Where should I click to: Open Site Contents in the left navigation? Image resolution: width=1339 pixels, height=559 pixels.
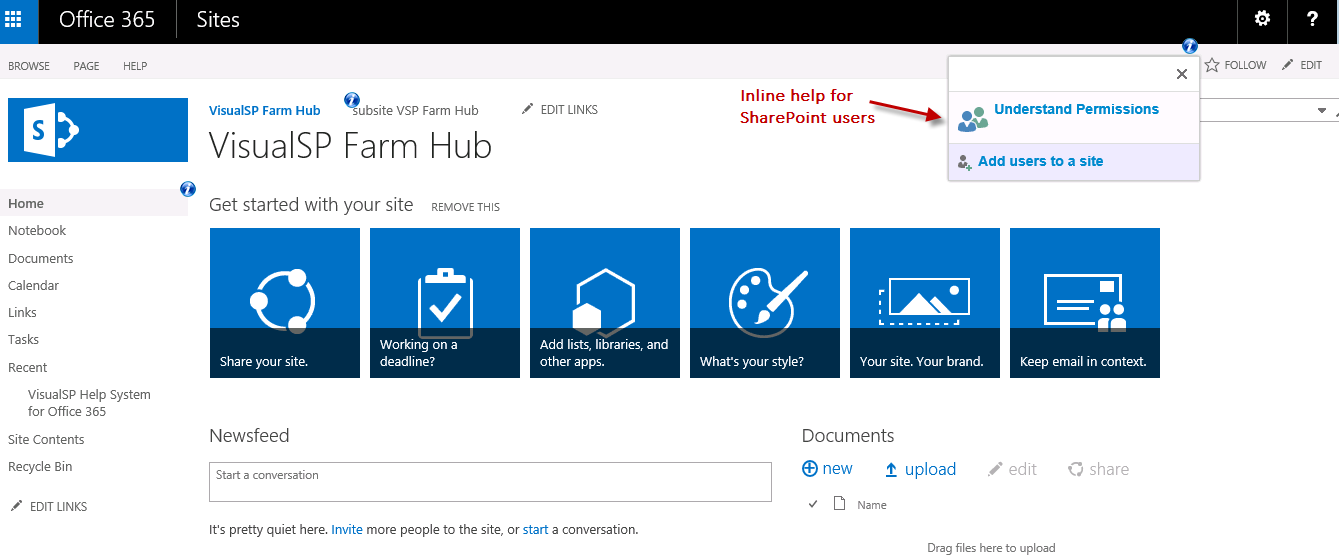[x=46, y=439]
